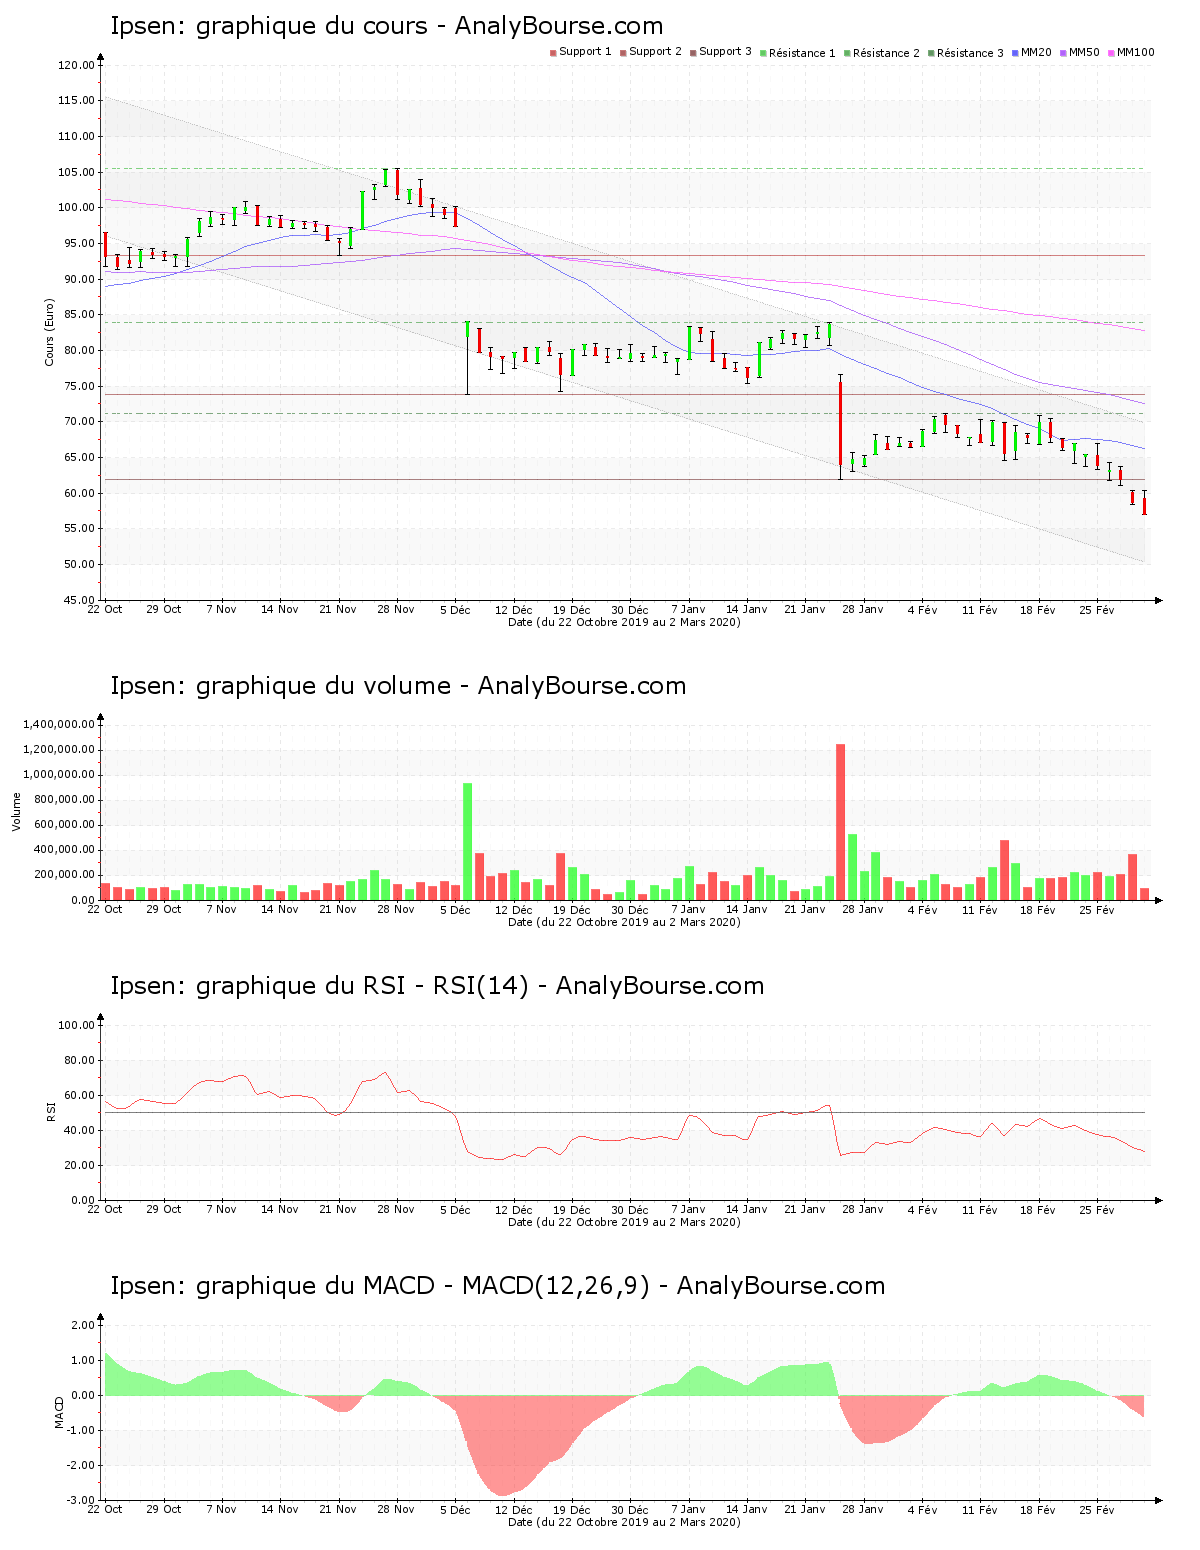Click '5 Déc' on the price chart date axis
1200x1550 pixels.
click(455, 609)
